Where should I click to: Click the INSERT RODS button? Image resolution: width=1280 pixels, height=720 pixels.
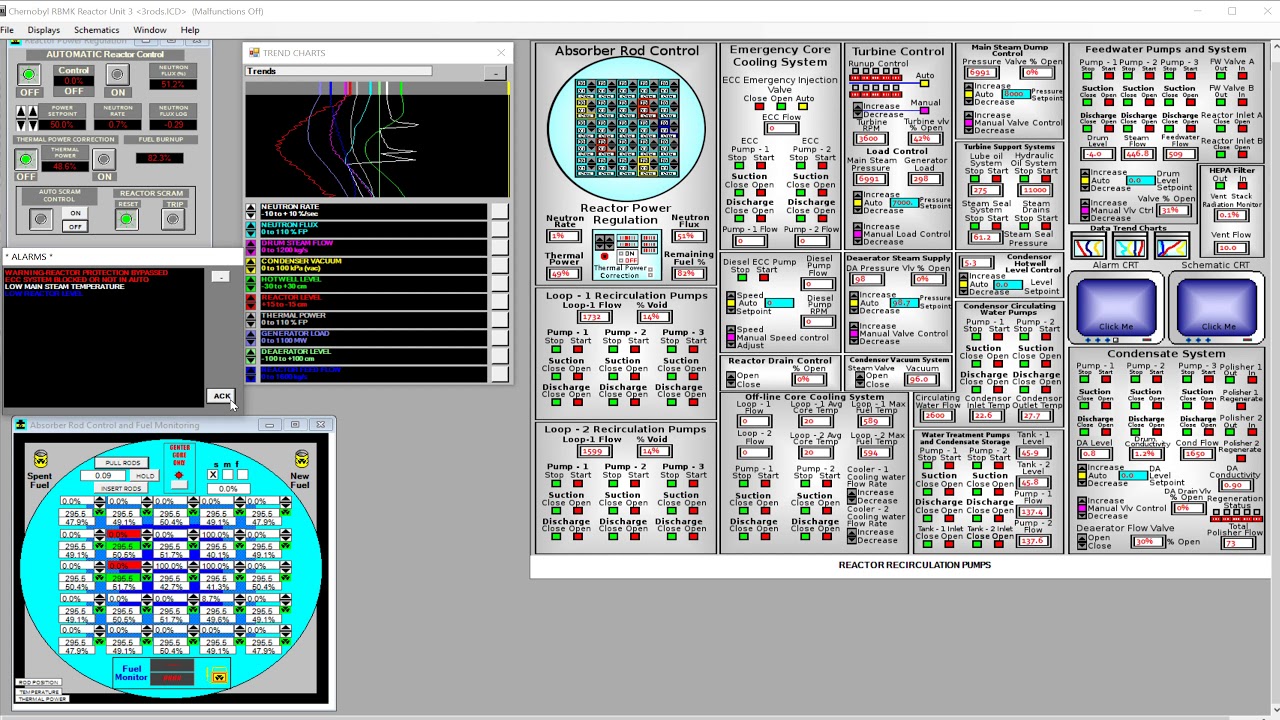pyautogui.click(x=123, y=488)
